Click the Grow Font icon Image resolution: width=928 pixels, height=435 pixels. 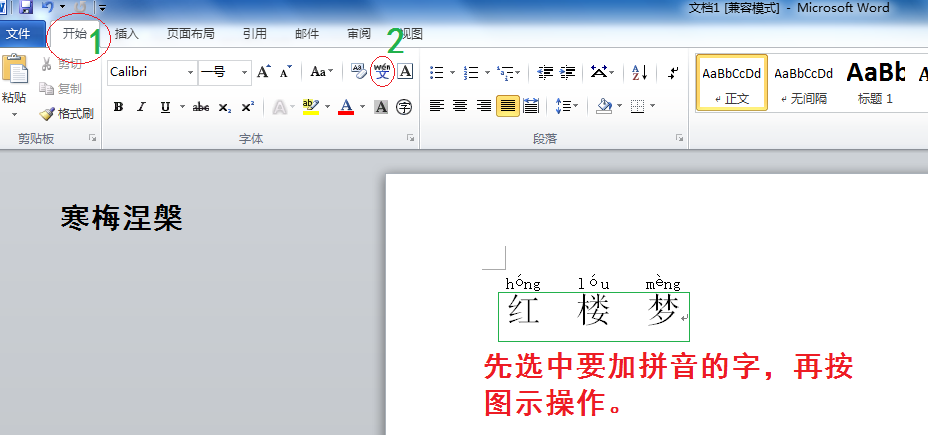[264, 72]
